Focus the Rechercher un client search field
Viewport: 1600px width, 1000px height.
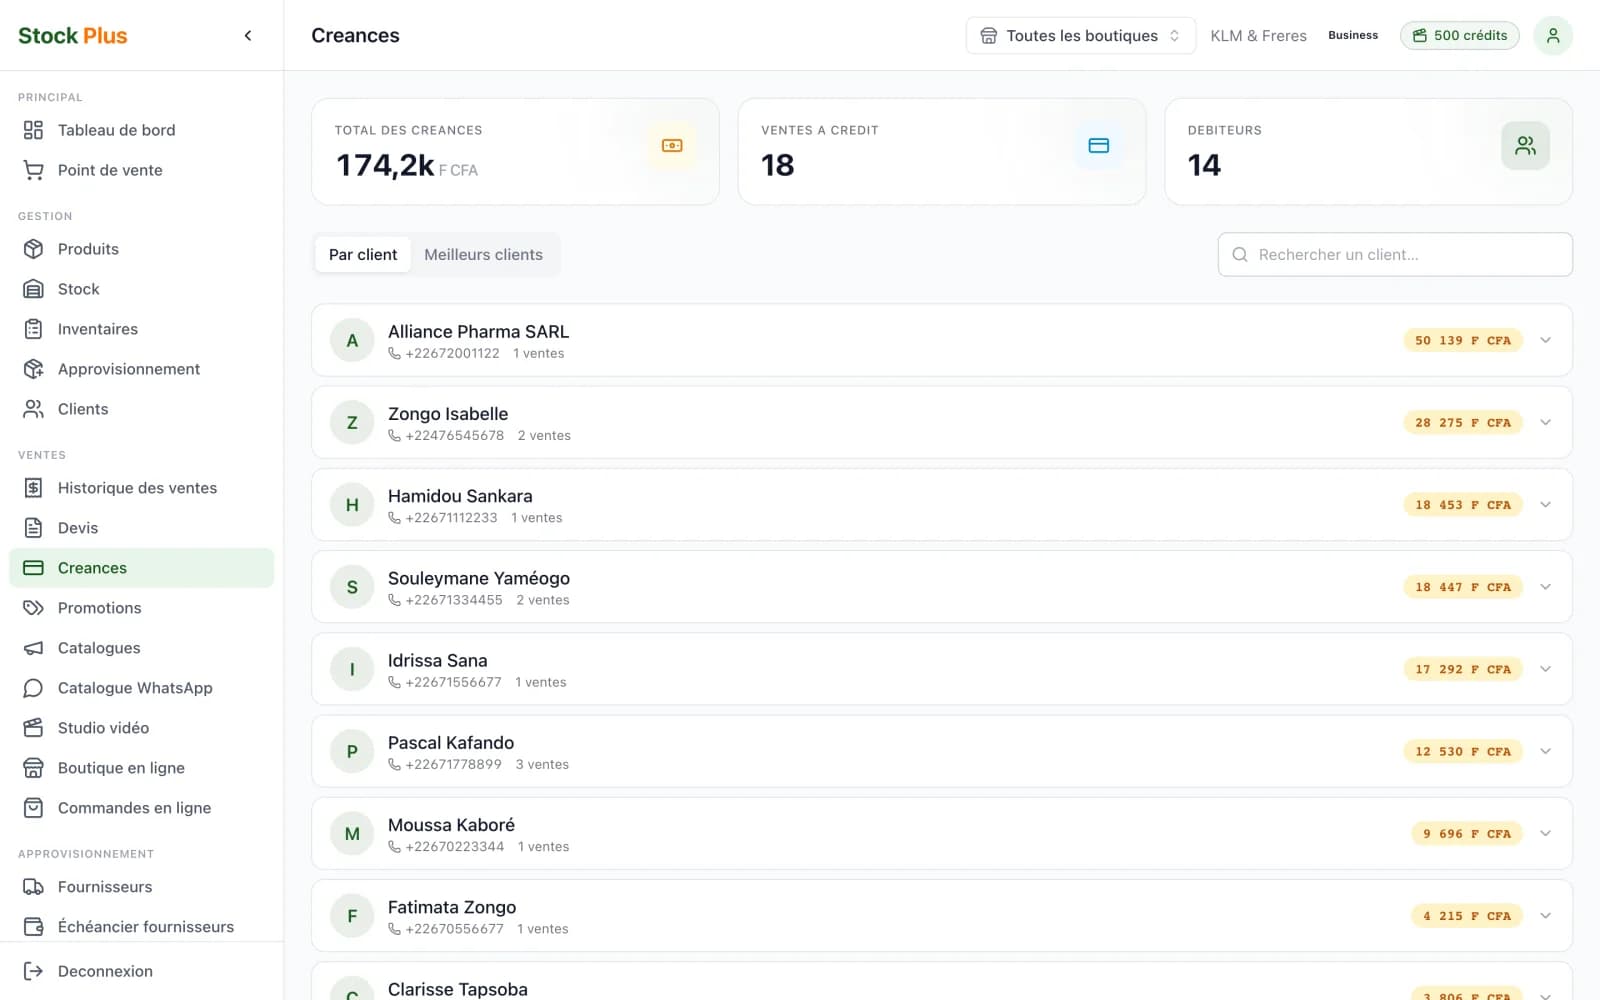1395,255
